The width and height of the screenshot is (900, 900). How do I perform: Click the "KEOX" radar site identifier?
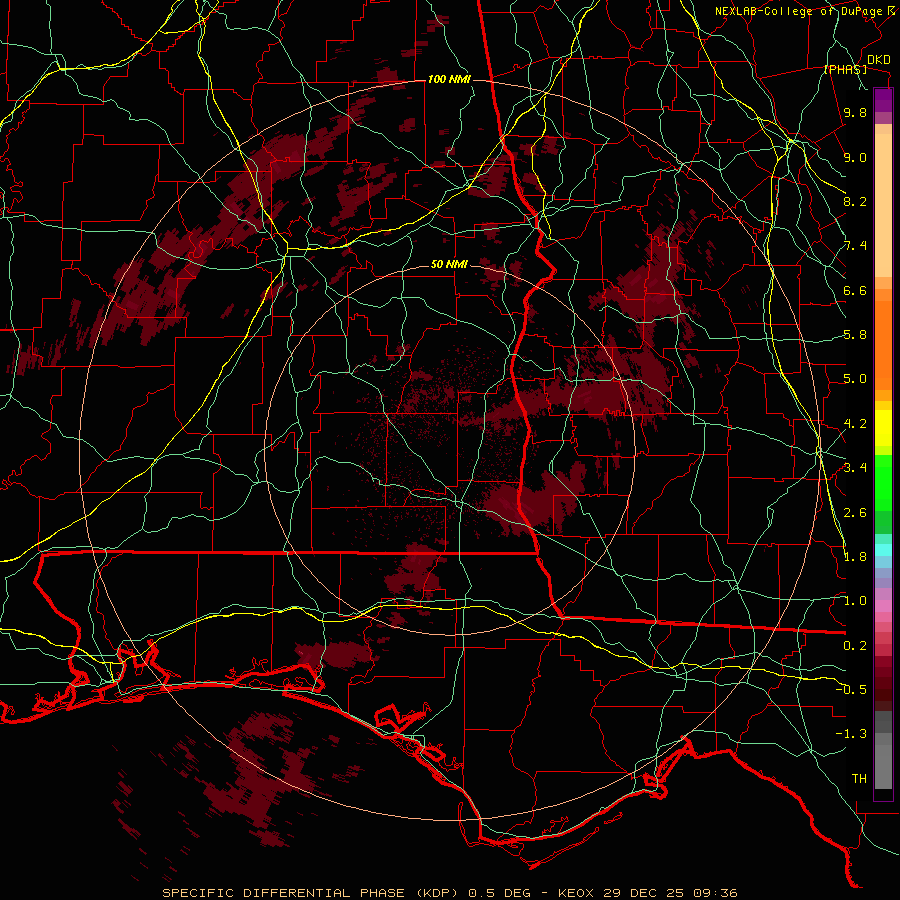577,893
